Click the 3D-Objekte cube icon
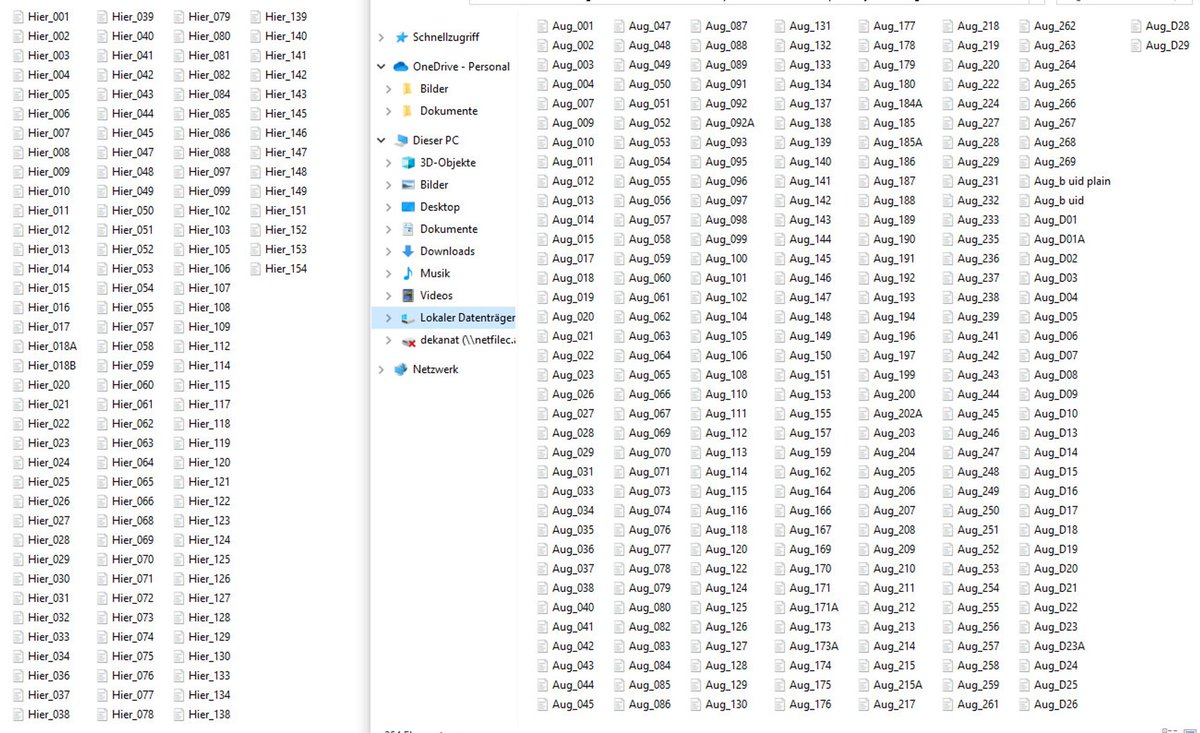 pos(408,163)
